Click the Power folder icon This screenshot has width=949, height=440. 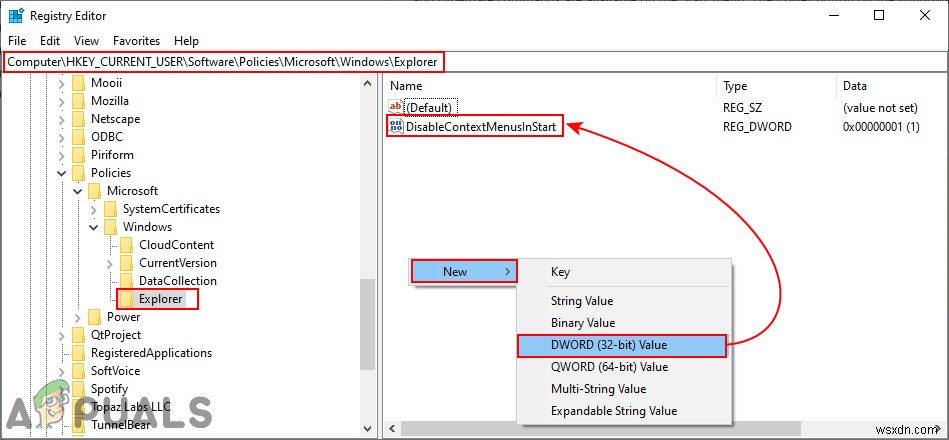[x=94, y=317]
